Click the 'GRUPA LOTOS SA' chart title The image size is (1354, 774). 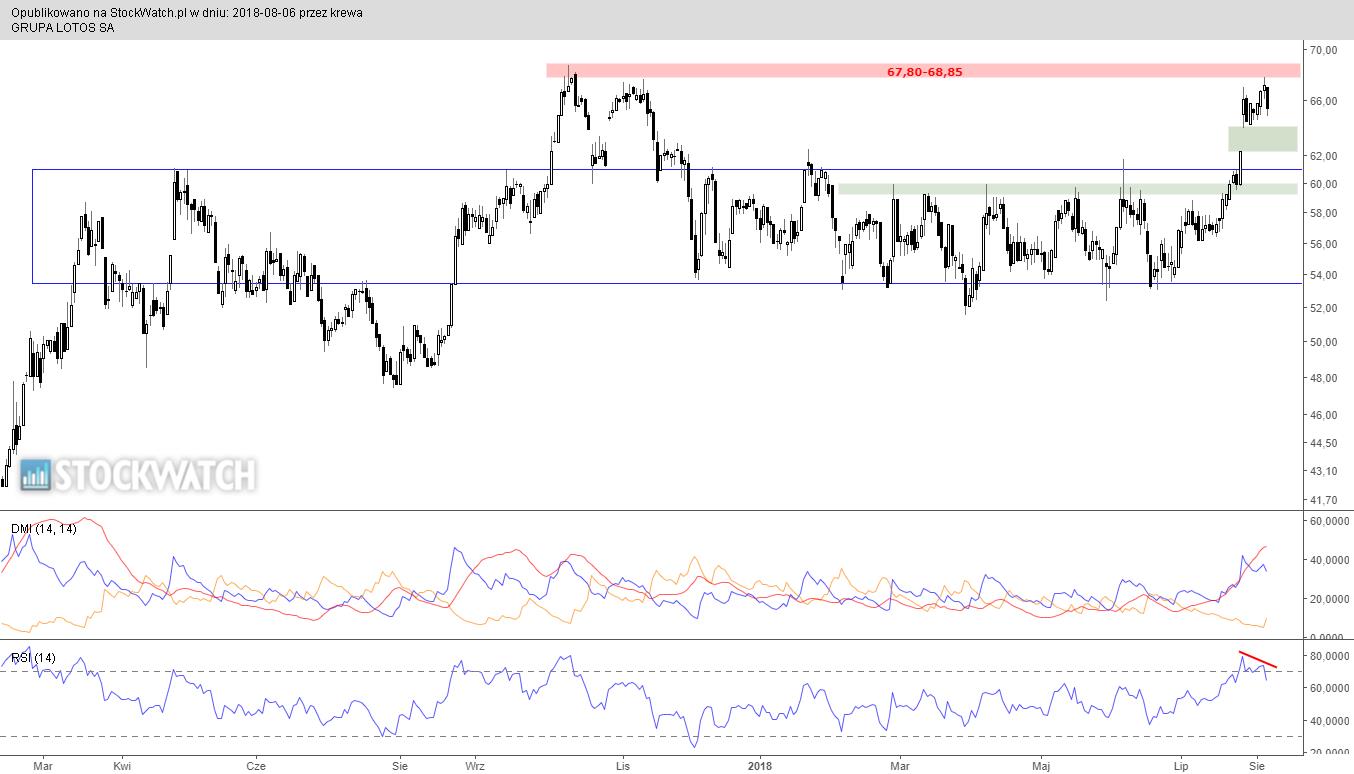click(x=62, y=28)
